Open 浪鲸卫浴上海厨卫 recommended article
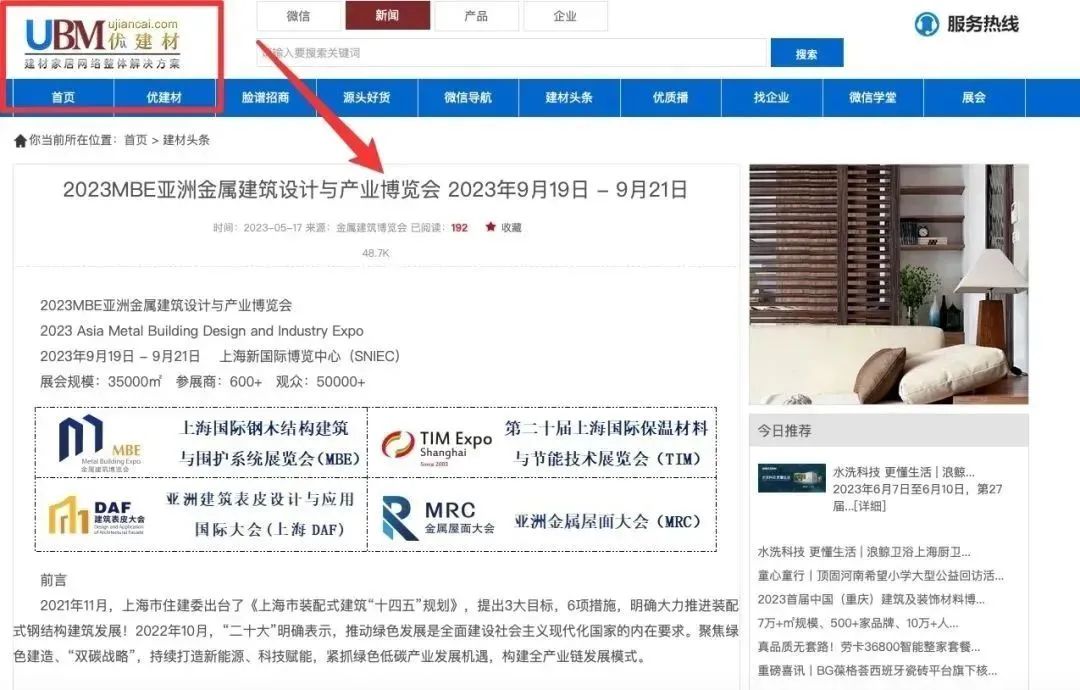The width and height of the screenshot is (1080, 690). coord(864,552)
